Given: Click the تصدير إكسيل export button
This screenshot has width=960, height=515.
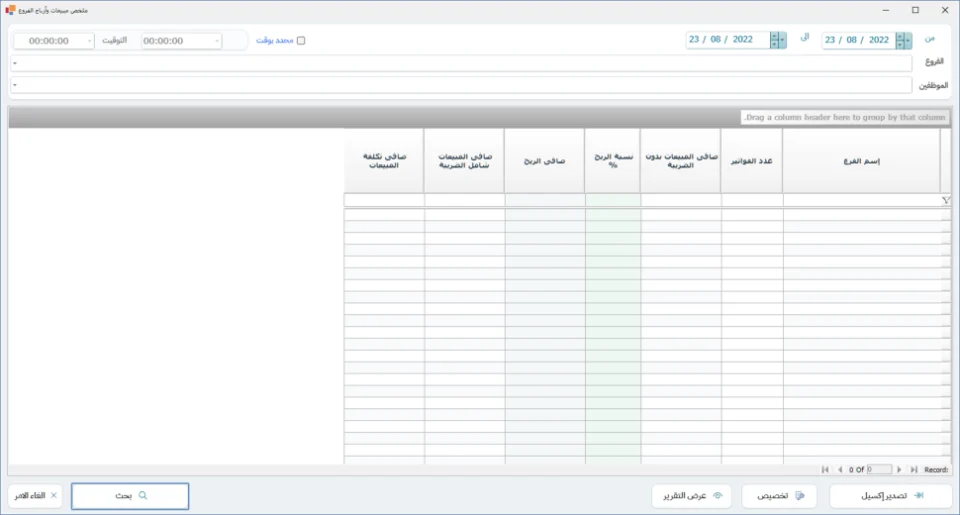Looking at the screenshot, I should 891,496.
